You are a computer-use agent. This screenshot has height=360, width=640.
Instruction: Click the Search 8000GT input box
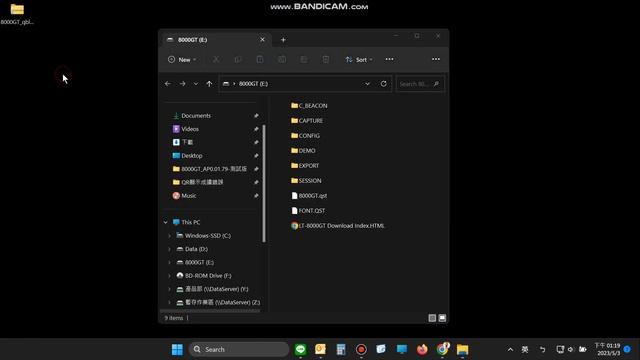tap(420, 84)
